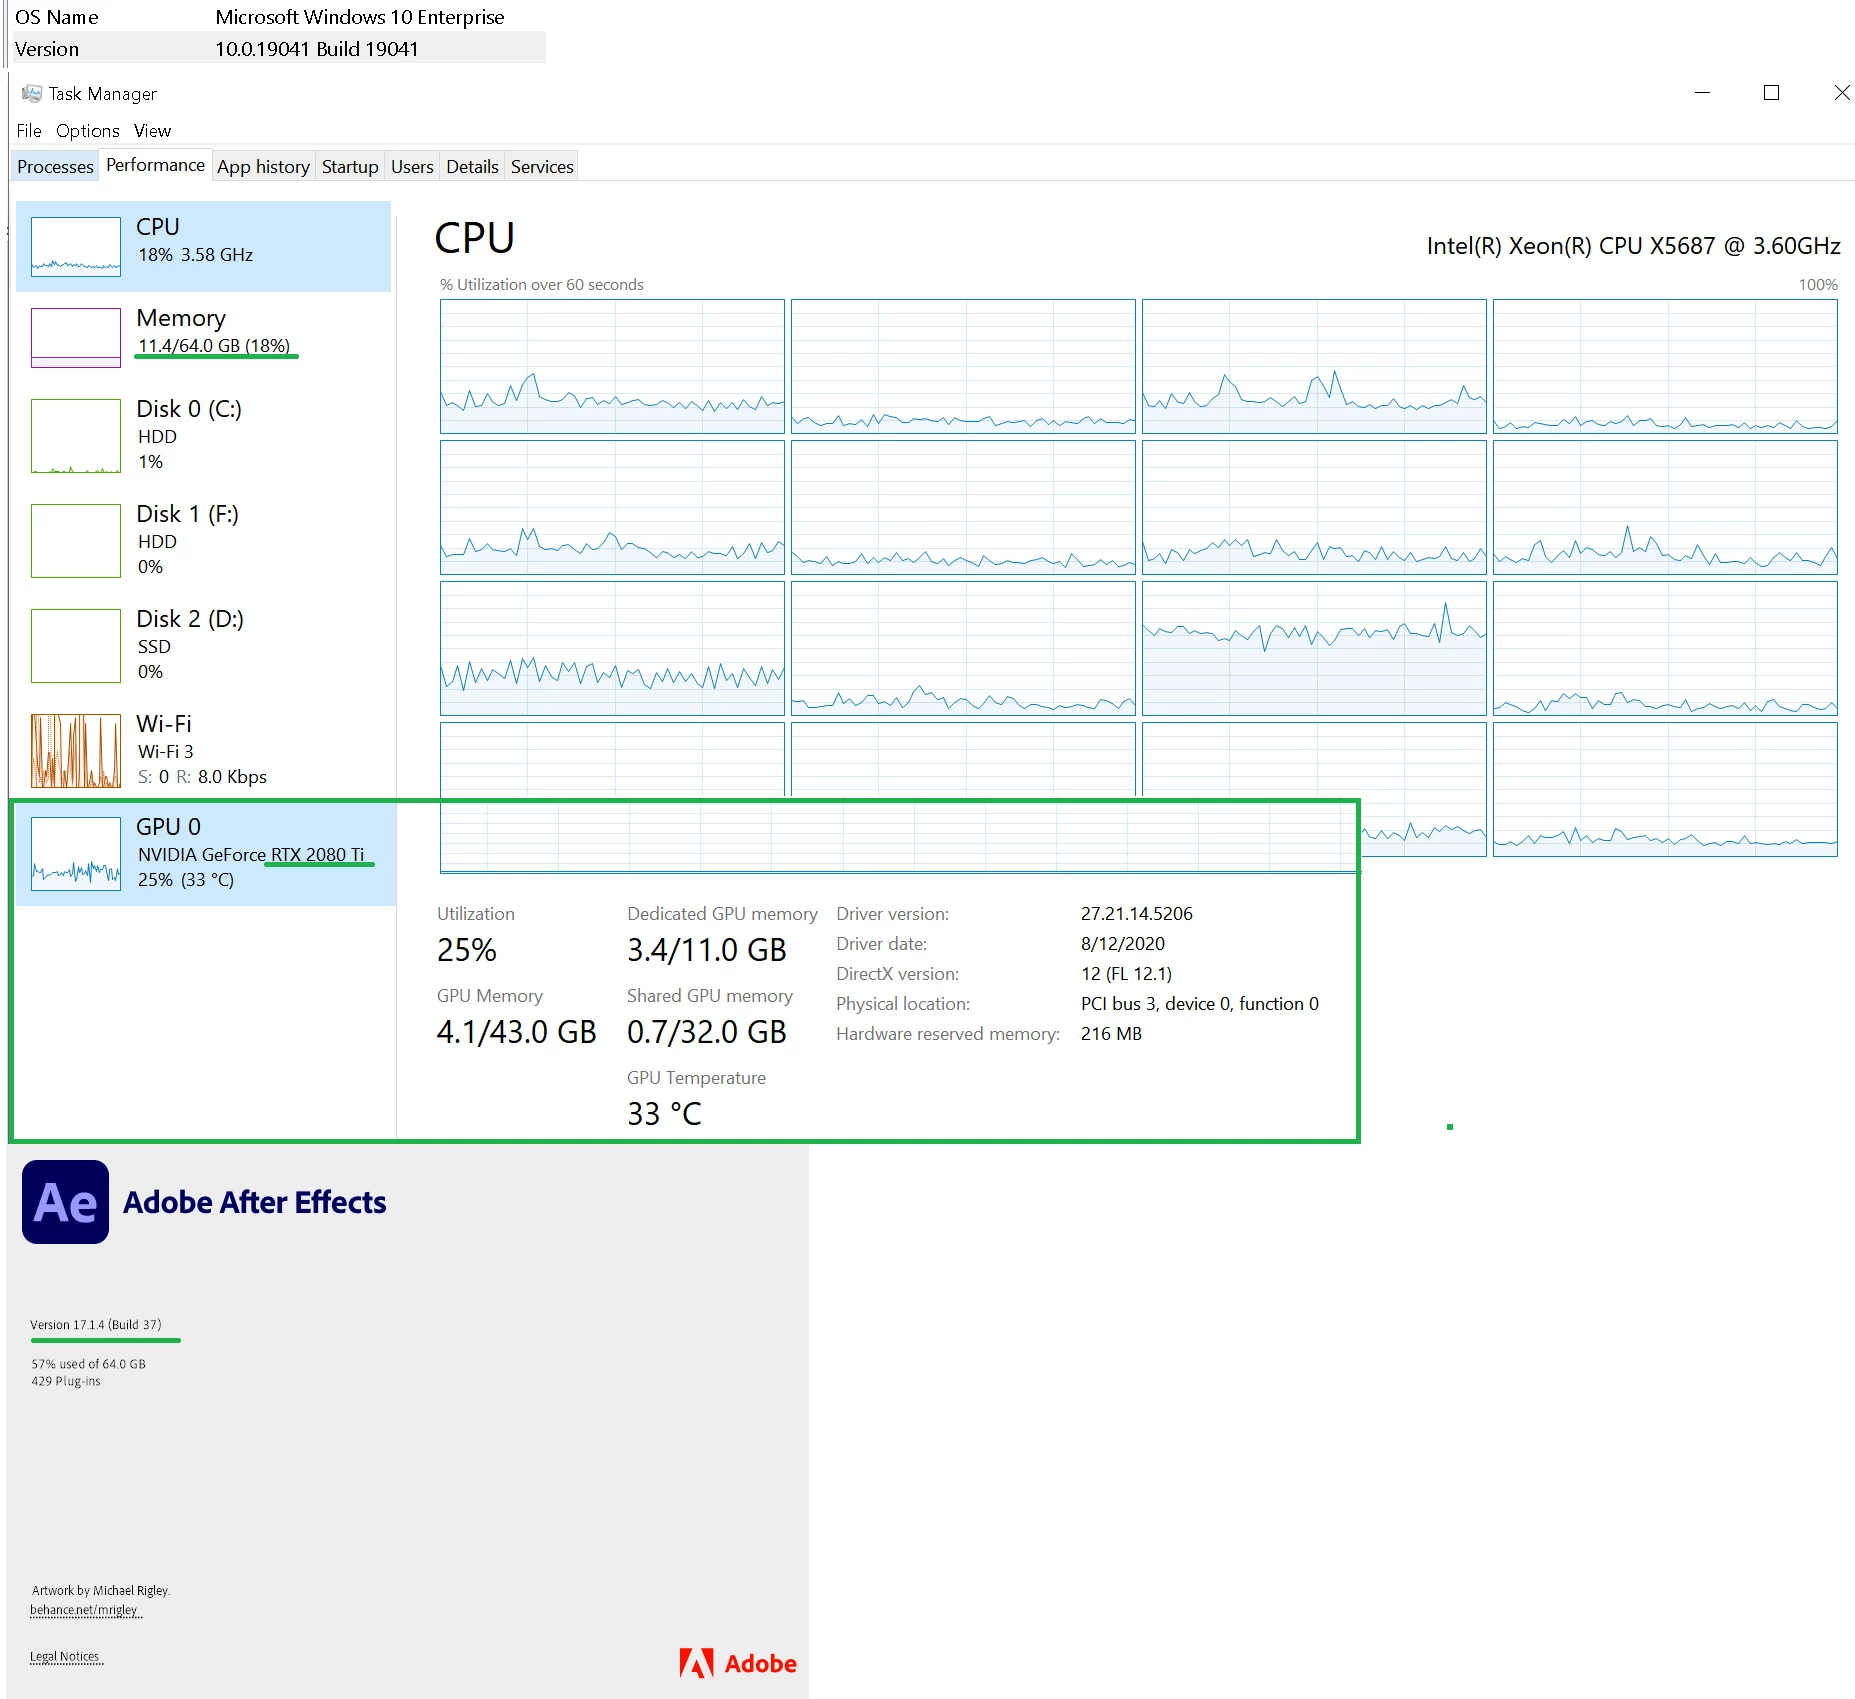Select GPU 0 NVIDIA GeForce item

206,853
